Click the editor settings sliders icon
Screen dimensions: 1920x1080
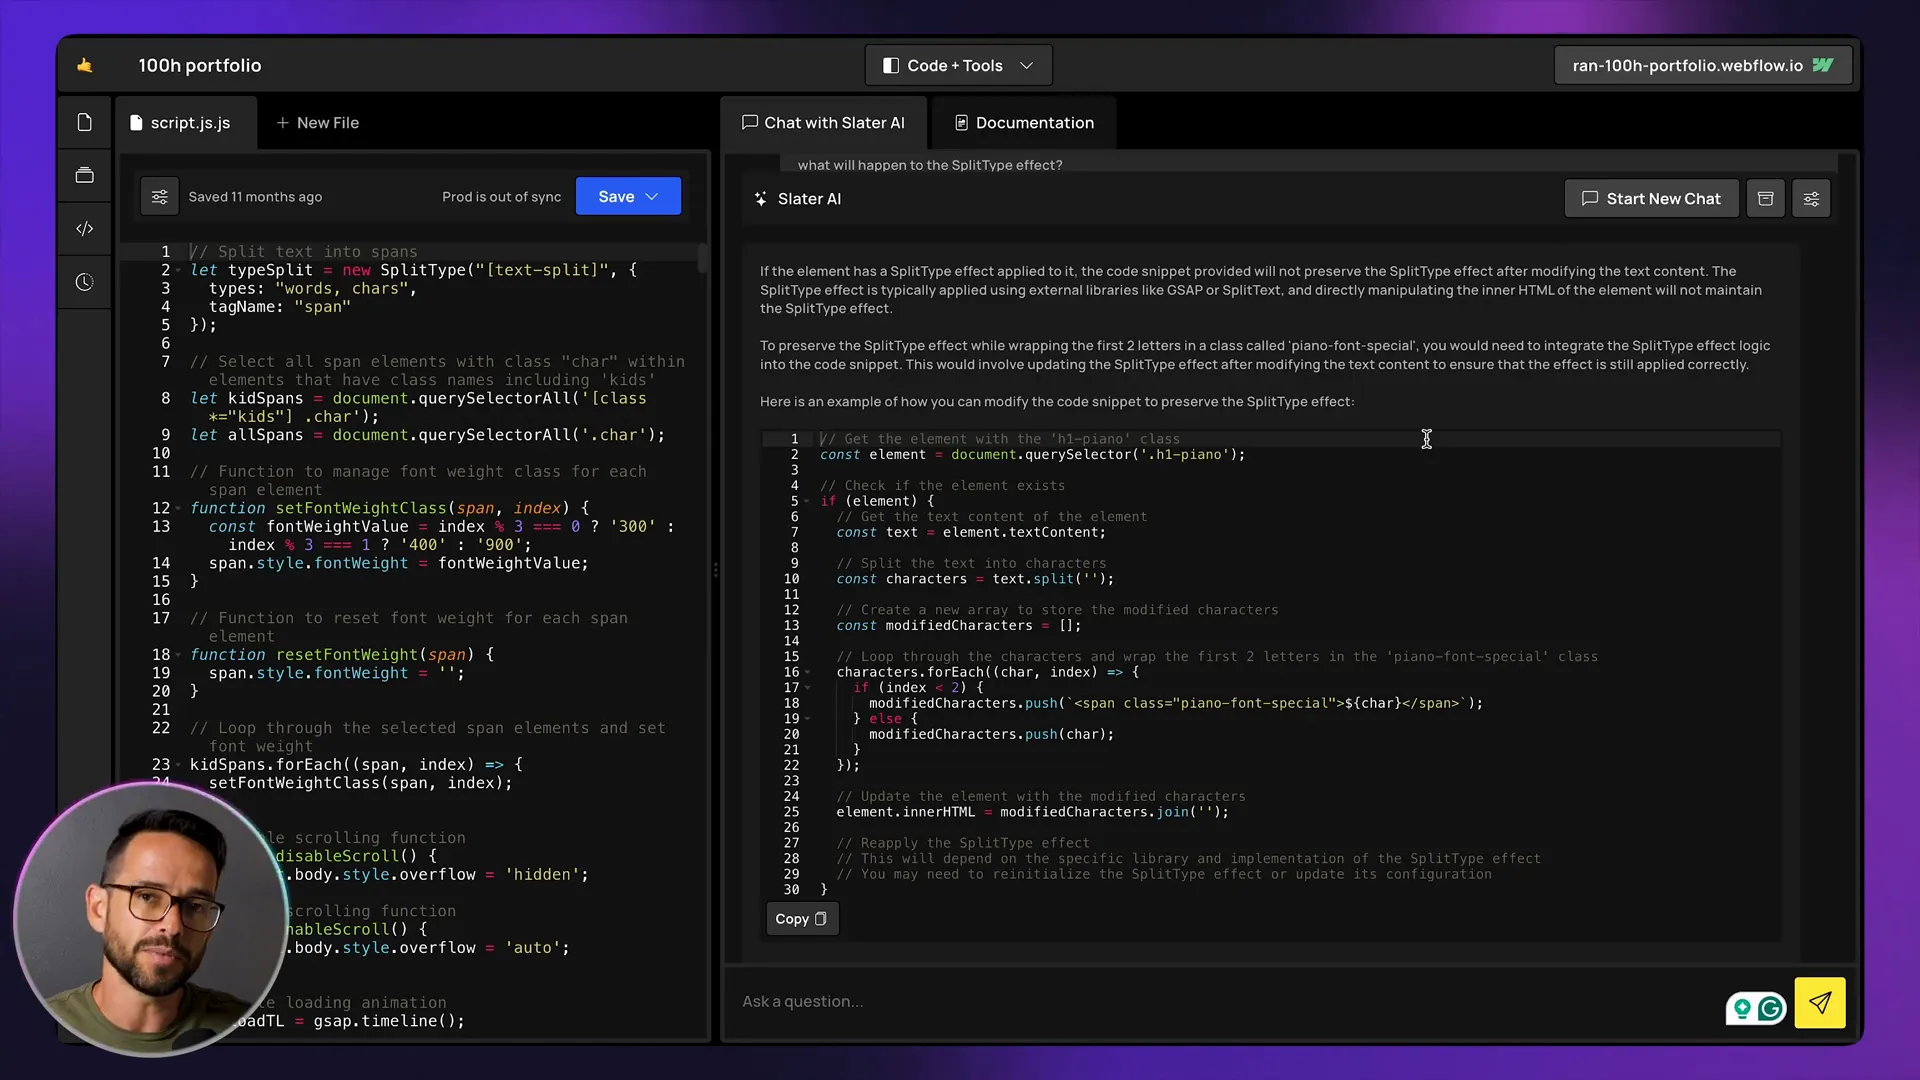pos(160,197)
